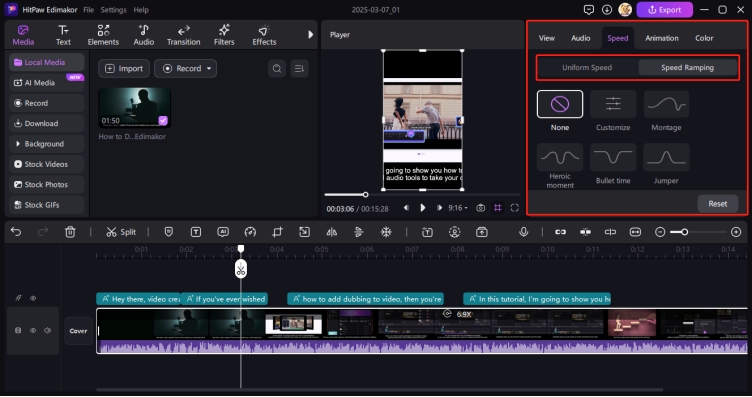Screen dimensions: 752x397
Task: Click the boxed up-arrow icon in timeline toolbar
Action: click(x=482, y=232)
